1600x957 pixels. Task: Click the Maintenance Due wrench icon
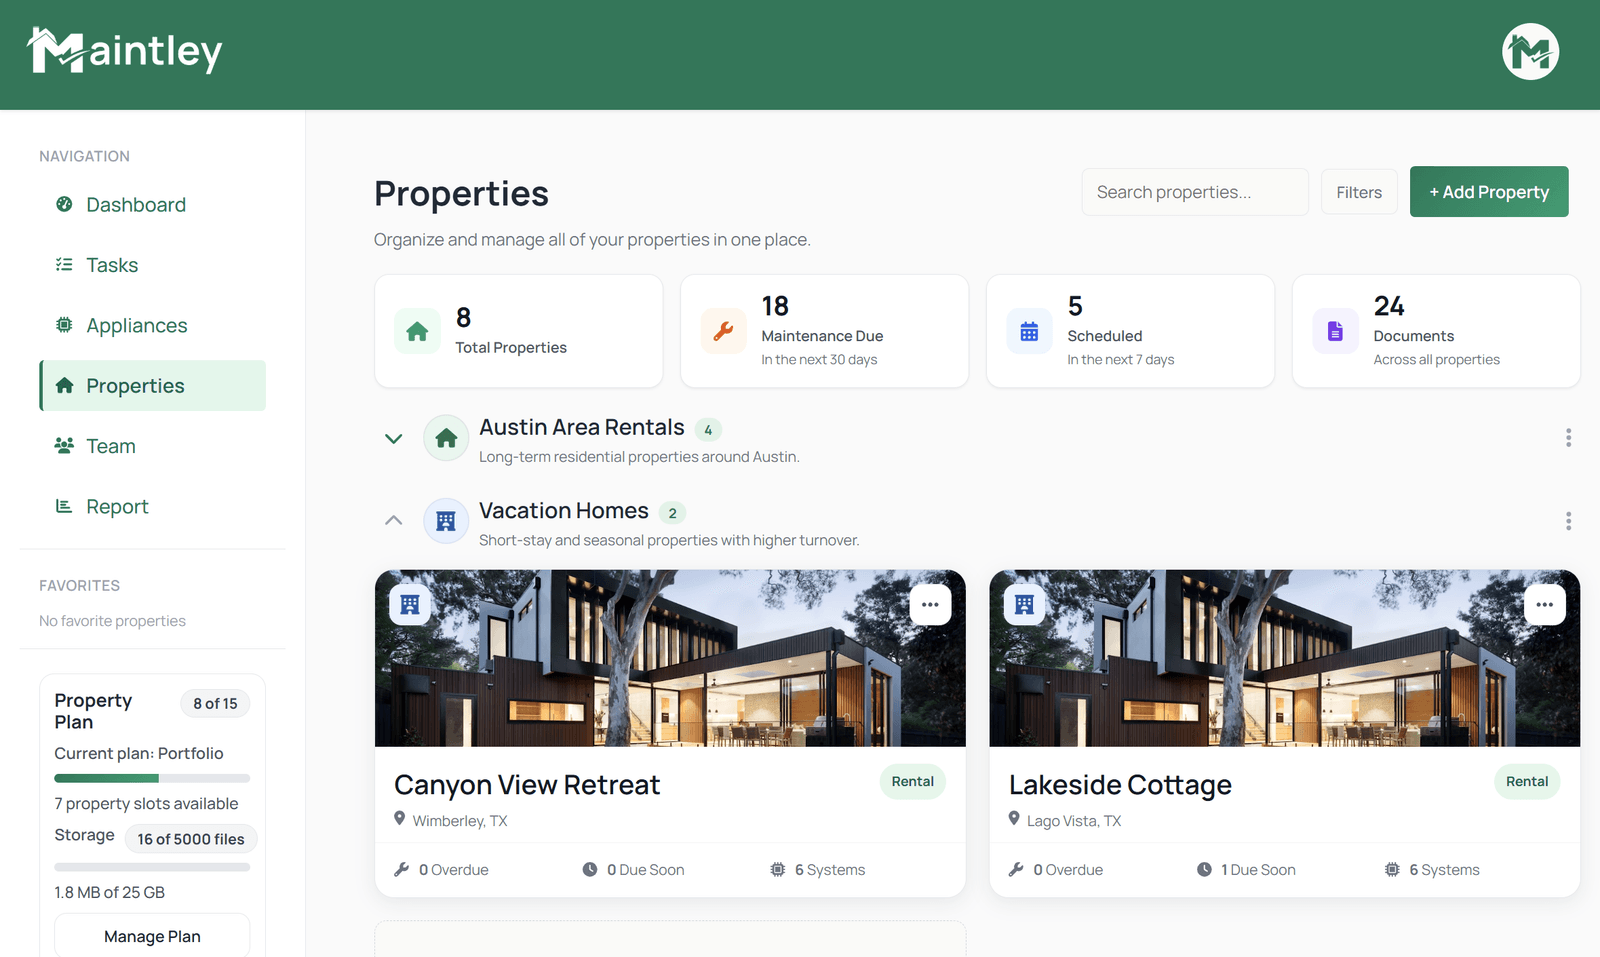723,331
